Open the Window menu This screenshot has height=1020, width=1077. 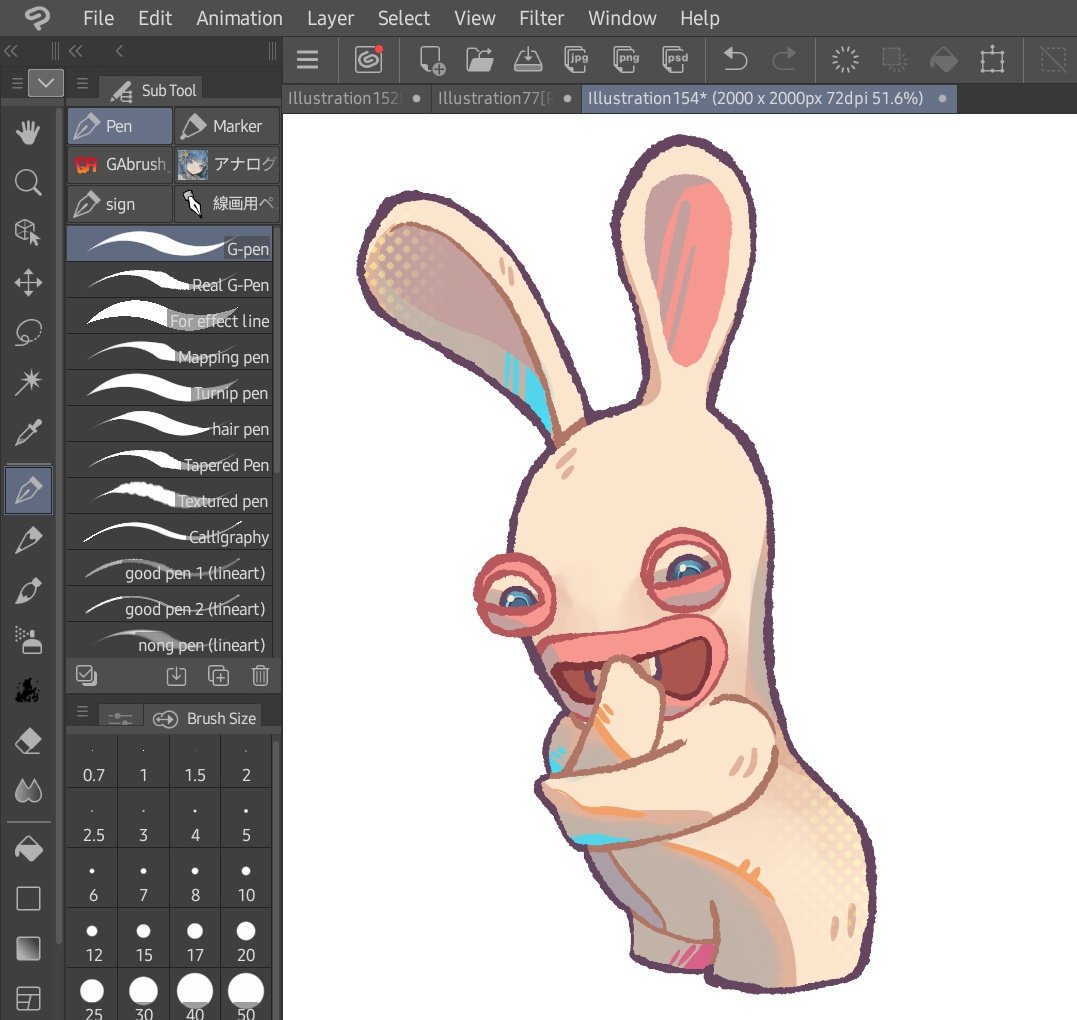tap(622, 18)
